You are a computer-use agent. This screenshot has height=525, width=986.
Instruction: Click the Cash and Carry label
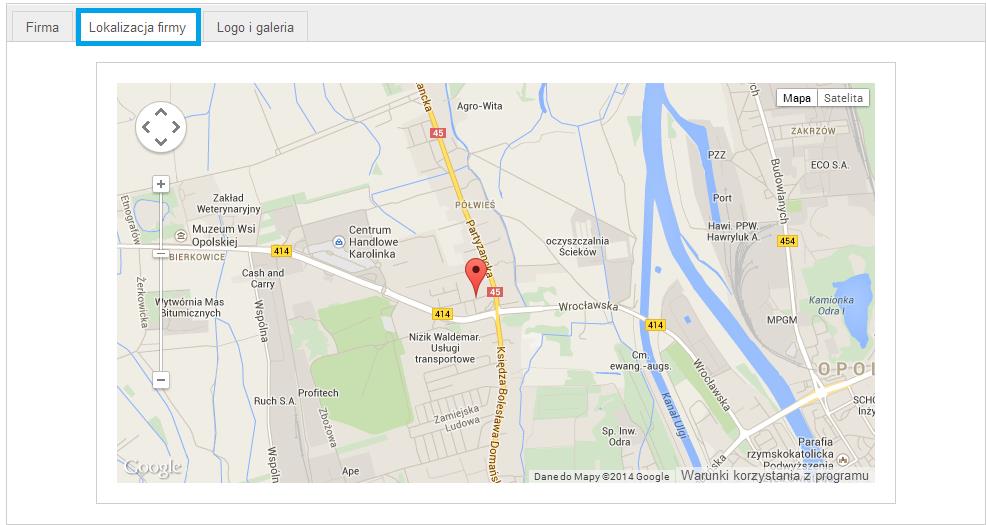point(263,279)
